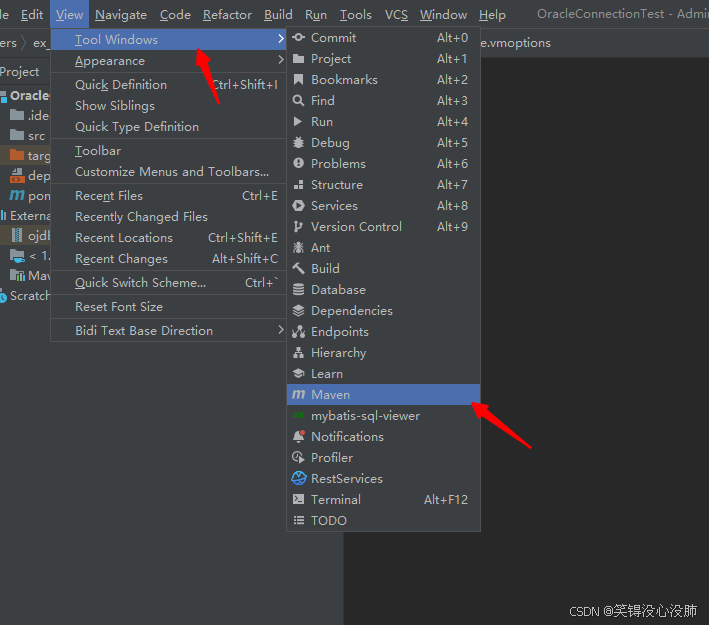The image size is (709, 625).
Task: Open the Refactor menu
Action: tap(227, 15)
